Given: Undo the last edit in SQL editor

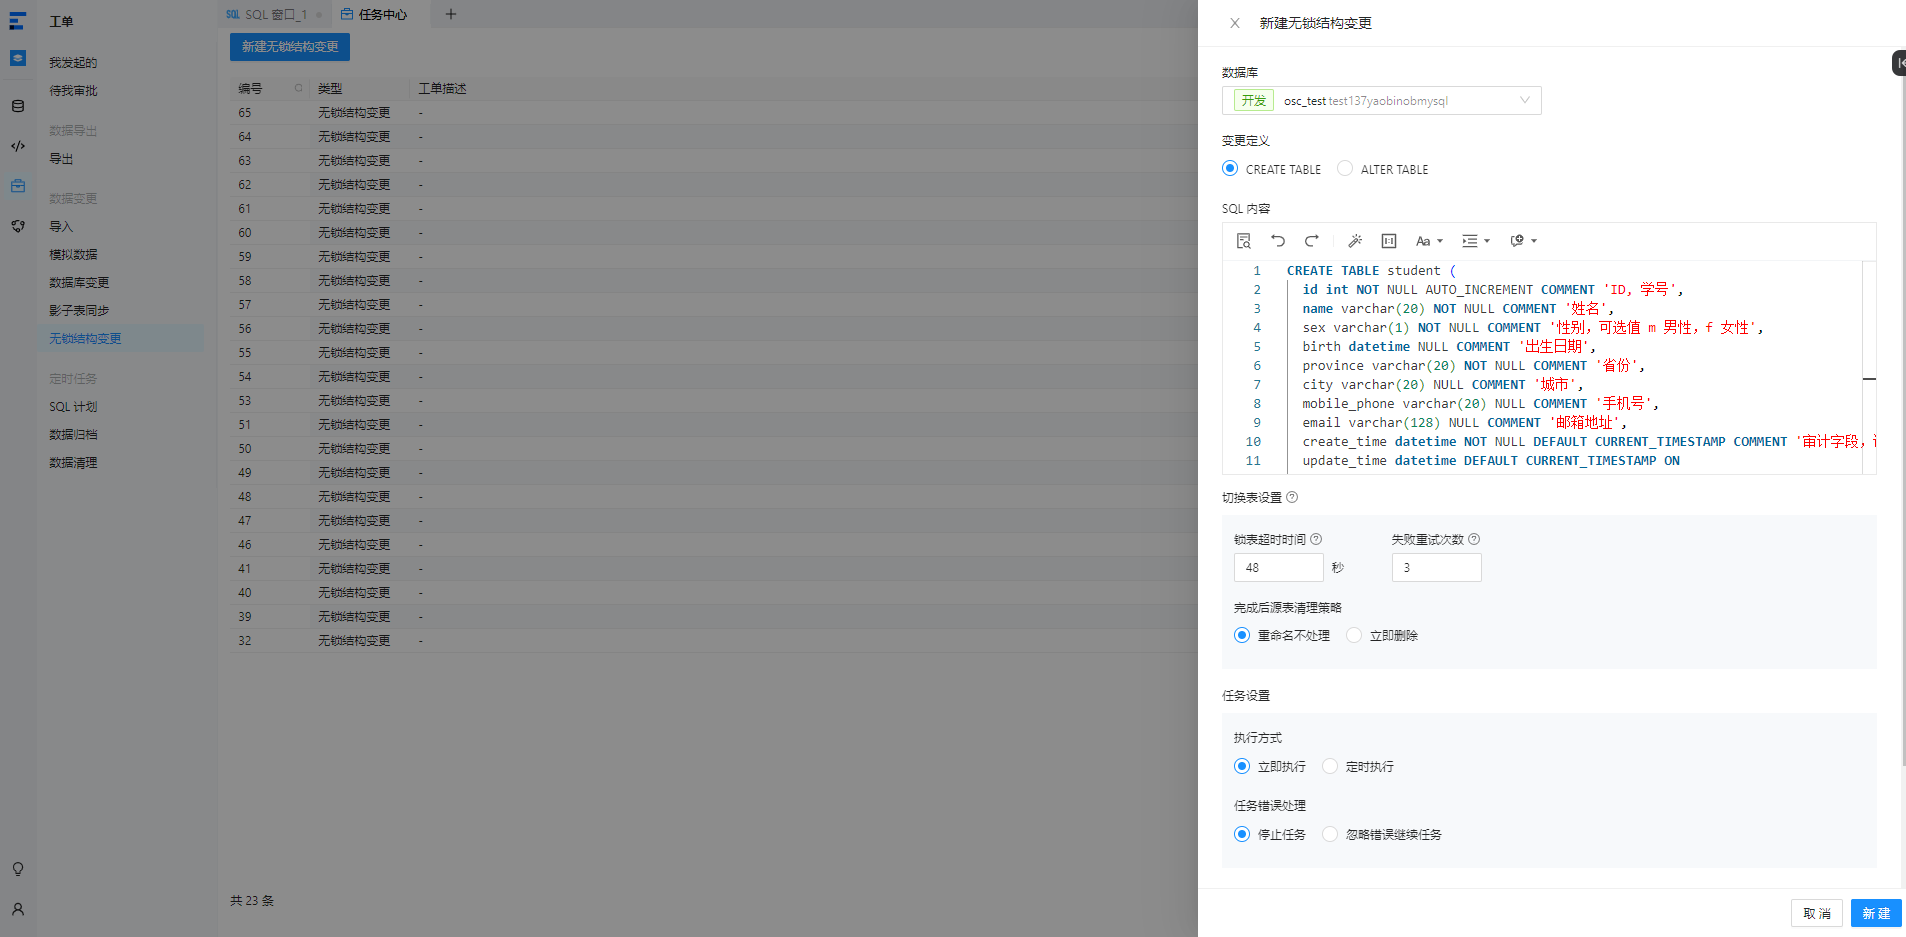Looking at the screenshot, I should click(1278, 241).
